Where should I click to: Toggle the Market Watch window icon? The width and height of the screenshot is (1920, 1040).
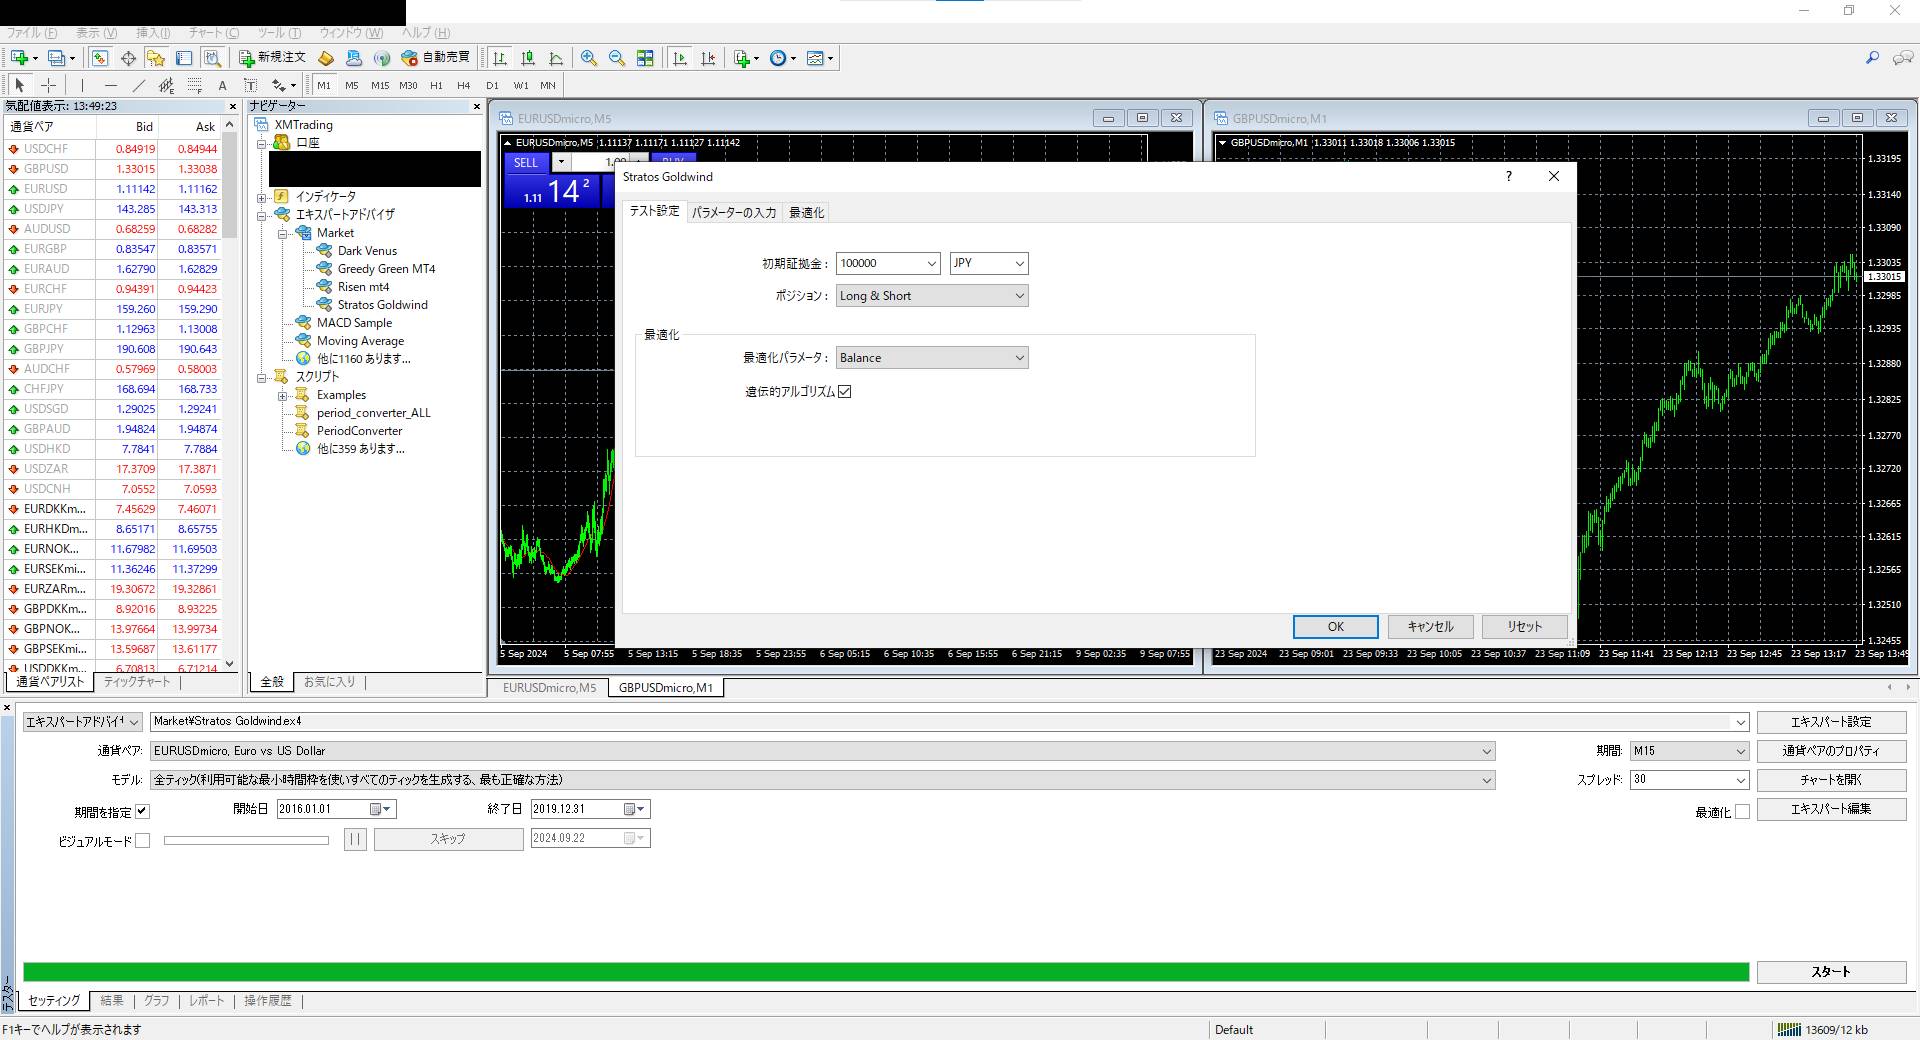pos(100,58)
